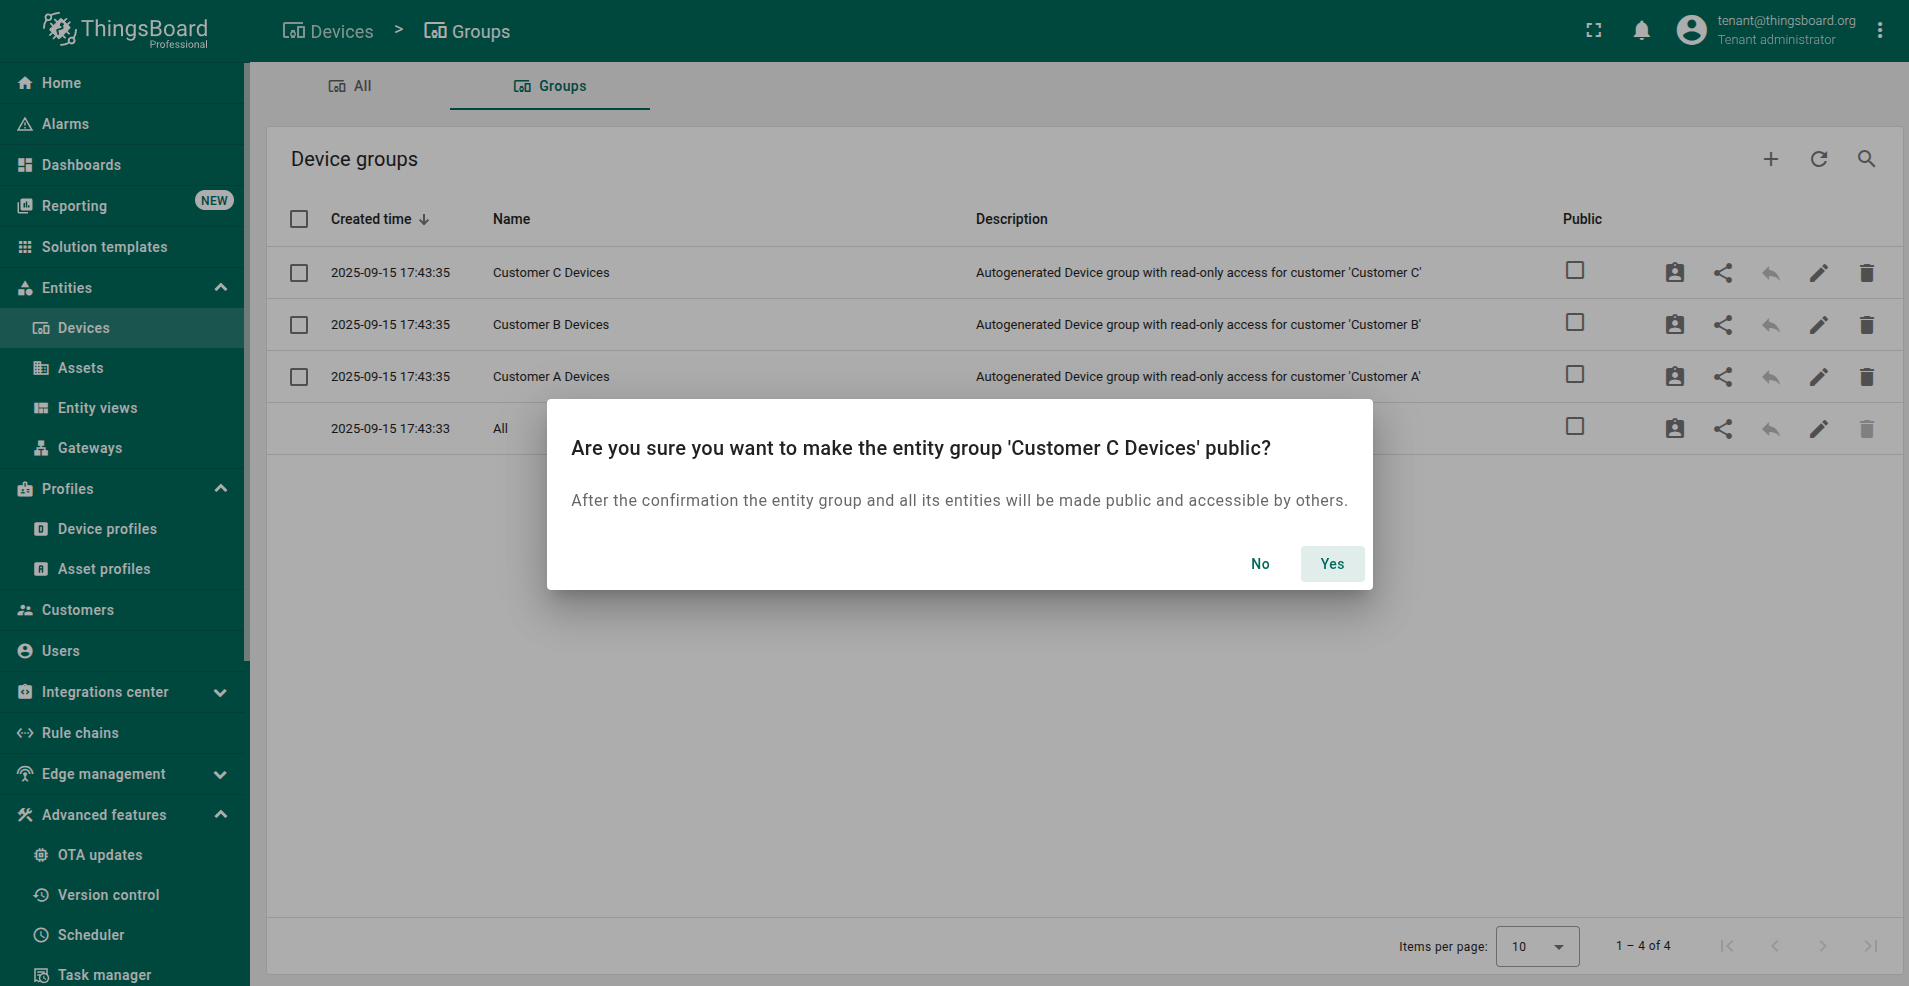Open search in Device groups table
Viewport: 1909px width, 986px height.
click(x=1866, y=159)
